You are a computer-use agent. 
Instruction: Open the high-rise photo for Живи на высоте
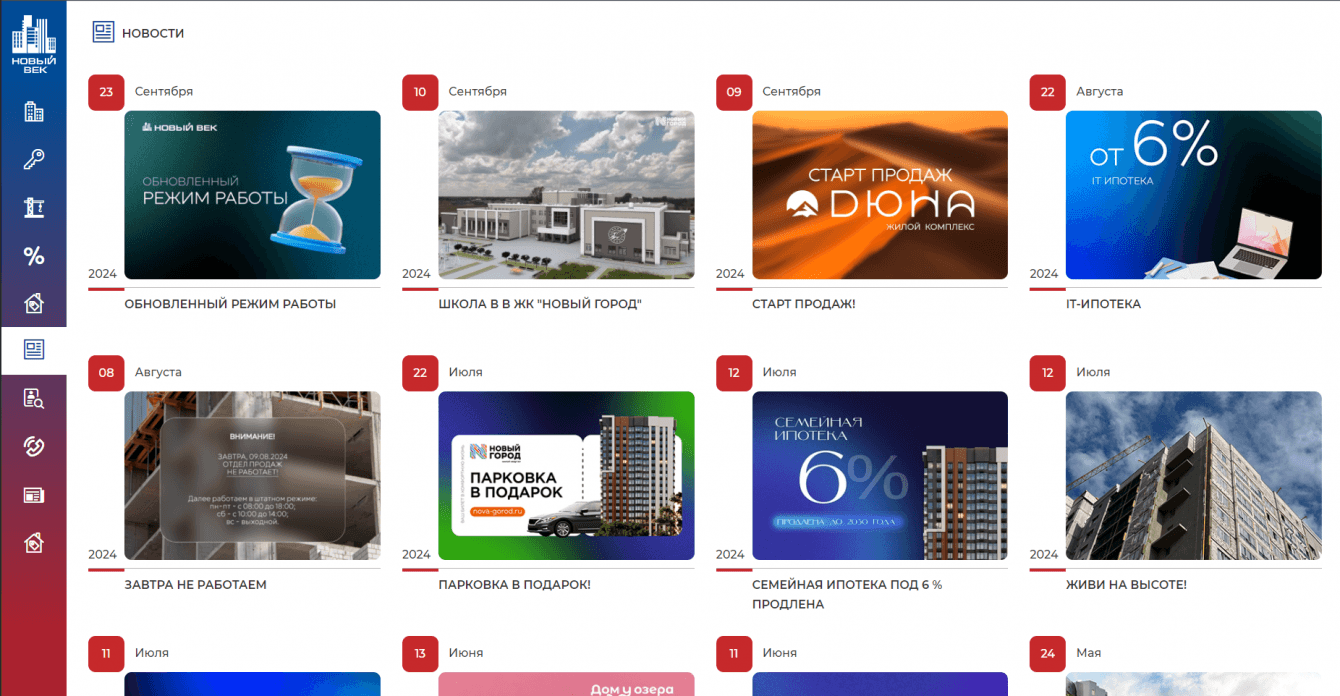pyautogui.click(x=1194, y=476)
